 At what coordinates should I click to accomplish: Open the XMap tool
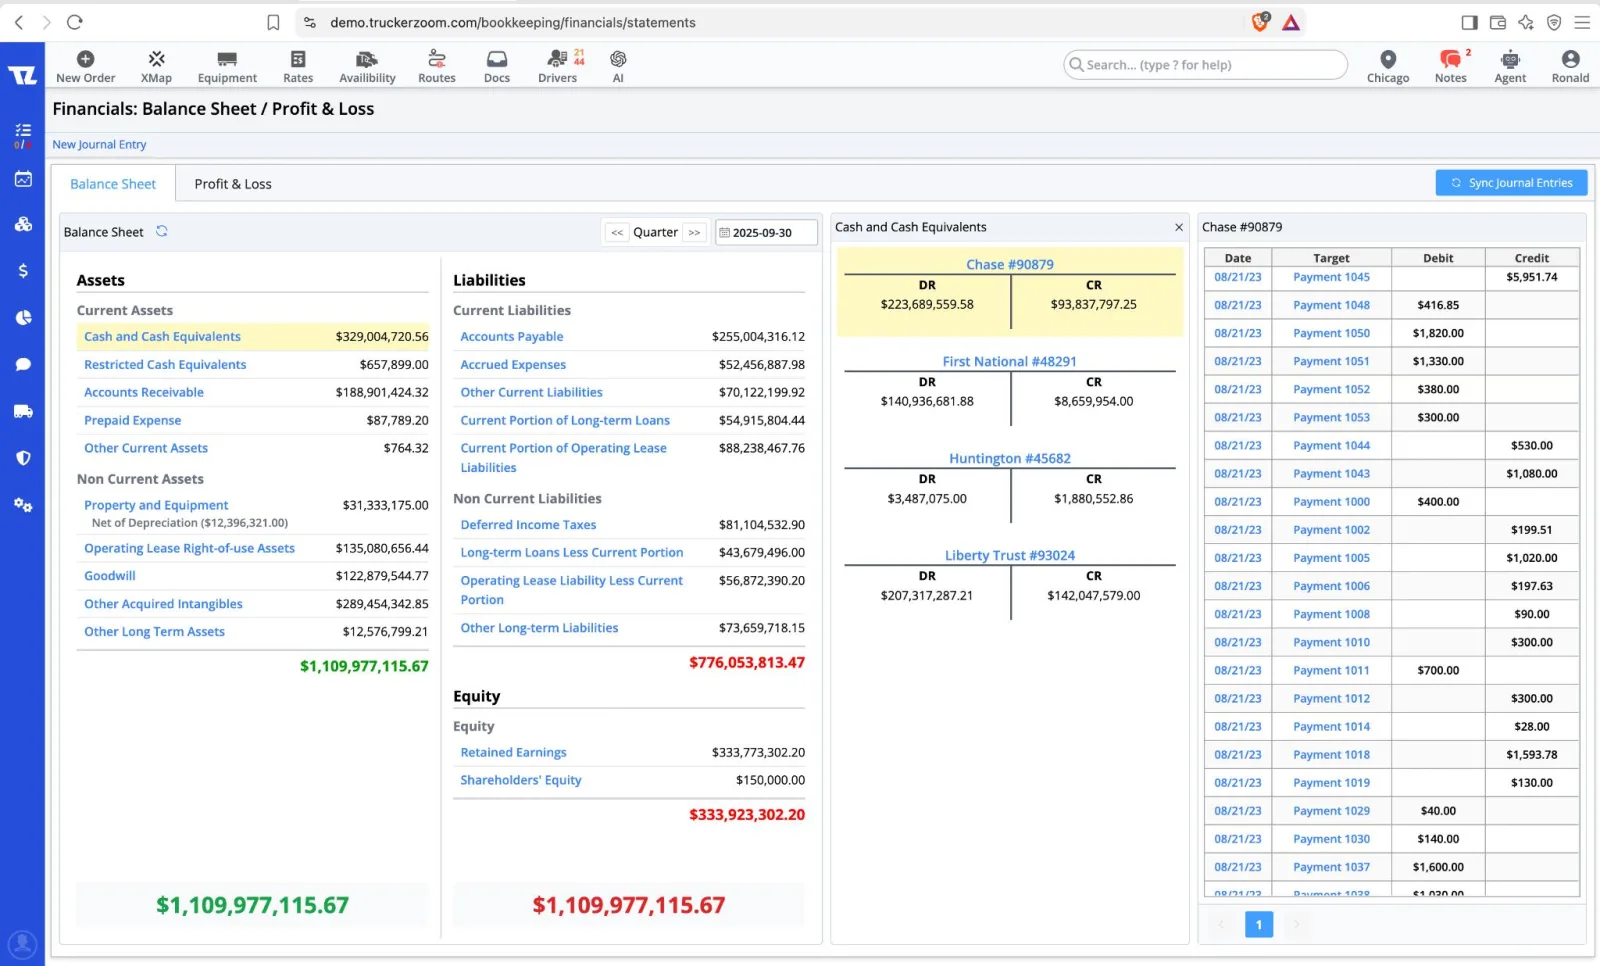156,66
